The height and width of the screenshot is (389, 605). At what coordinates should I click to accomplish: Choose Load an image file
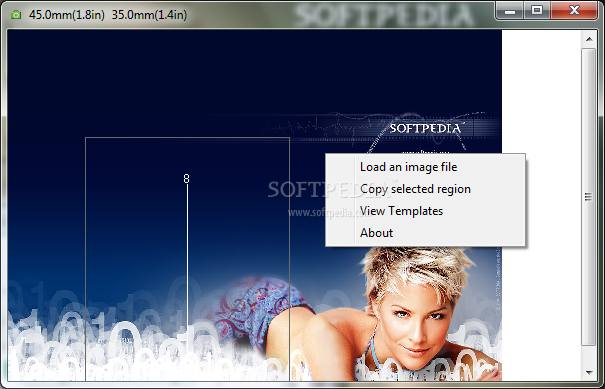coord(425,167)
